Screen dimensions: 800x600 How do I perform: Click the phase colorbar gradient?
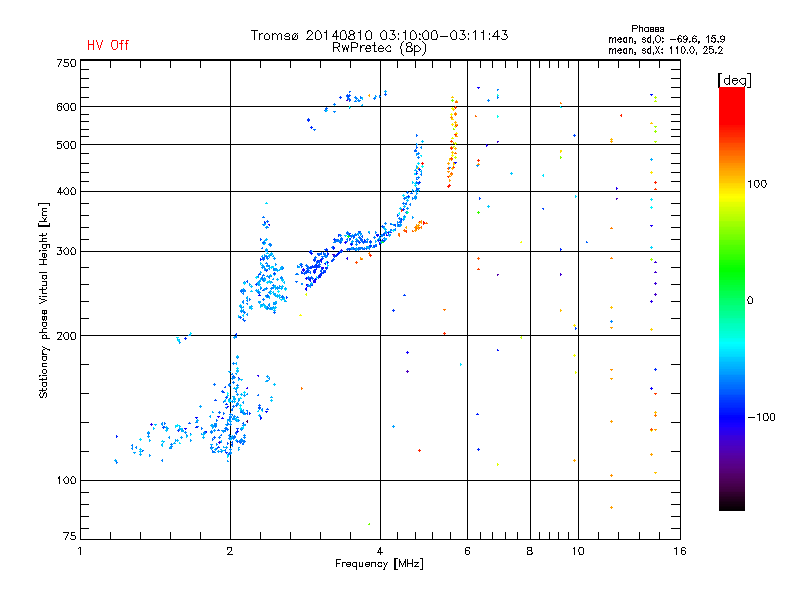click(x=732, y=299)
